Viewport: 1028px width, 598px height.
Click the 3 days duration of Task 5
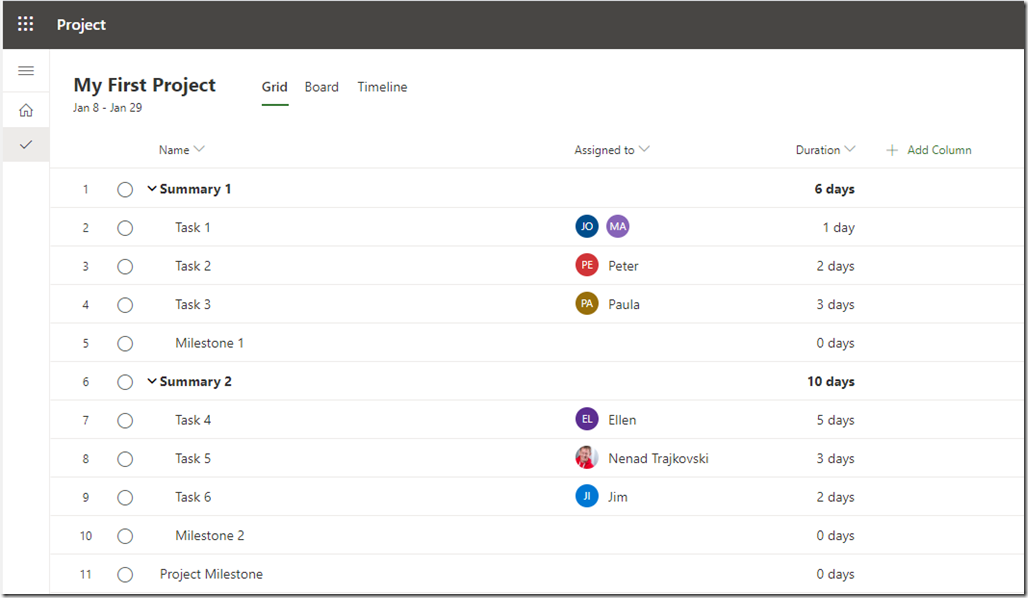coord(835,458)
